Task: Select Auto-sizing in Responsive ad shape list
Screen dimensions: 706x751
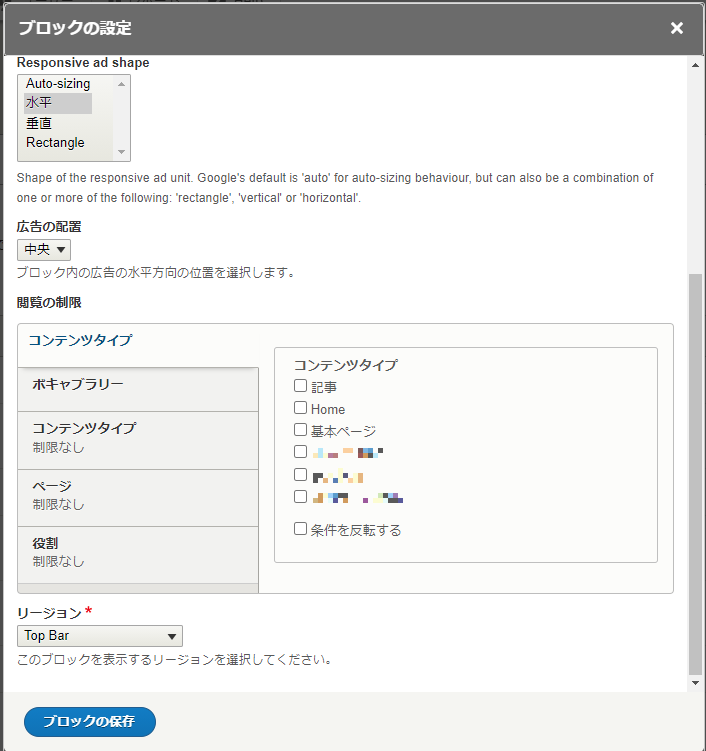Action: [x=58, y=83]
